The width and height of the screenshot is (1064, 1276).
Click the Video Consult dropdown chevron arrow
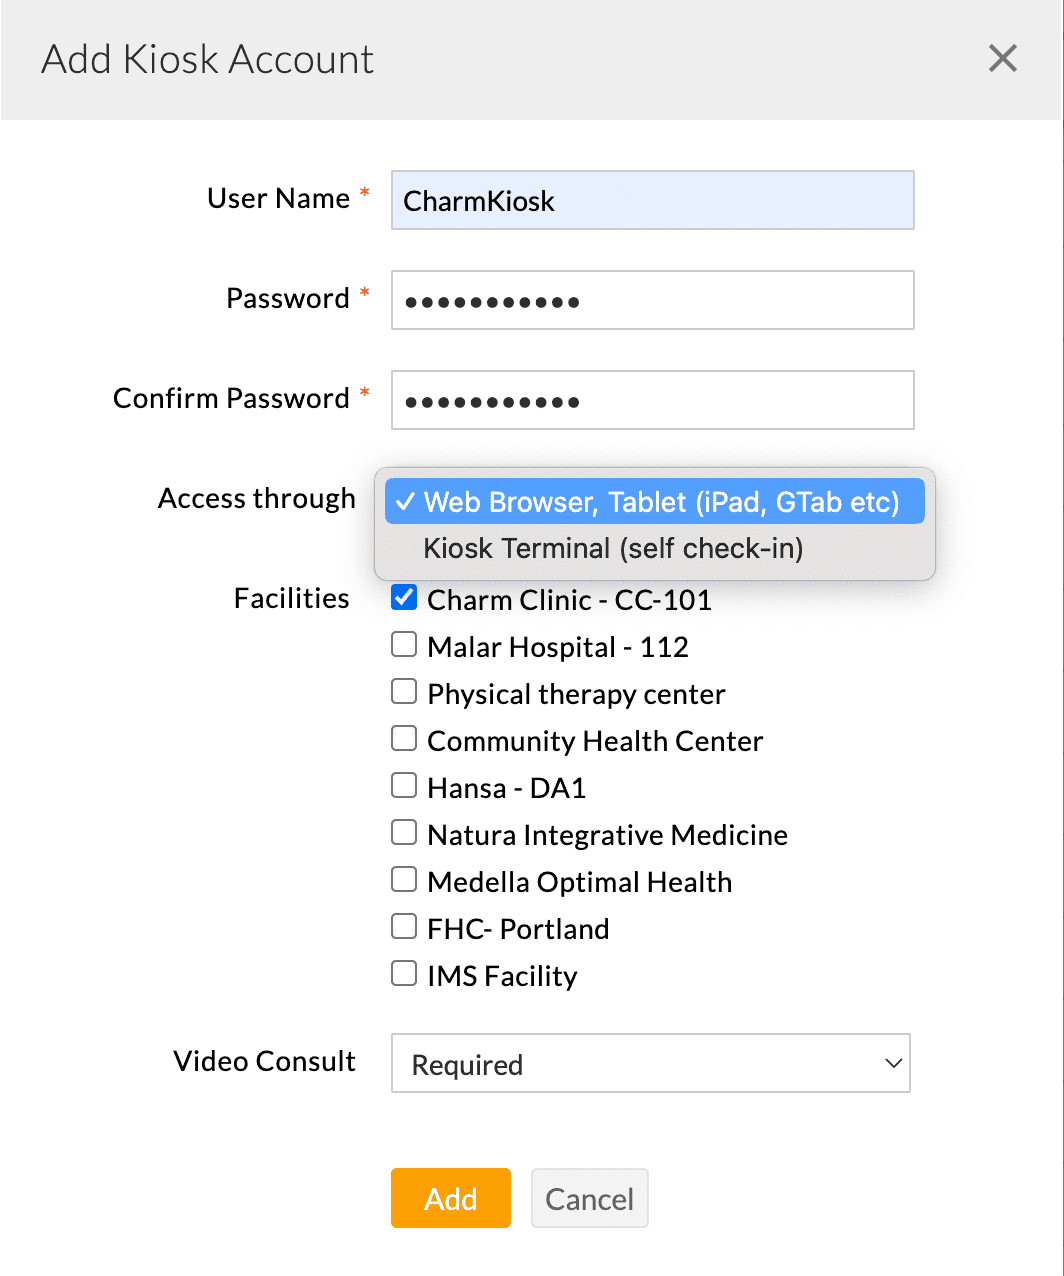click(x=894, y=1063)
